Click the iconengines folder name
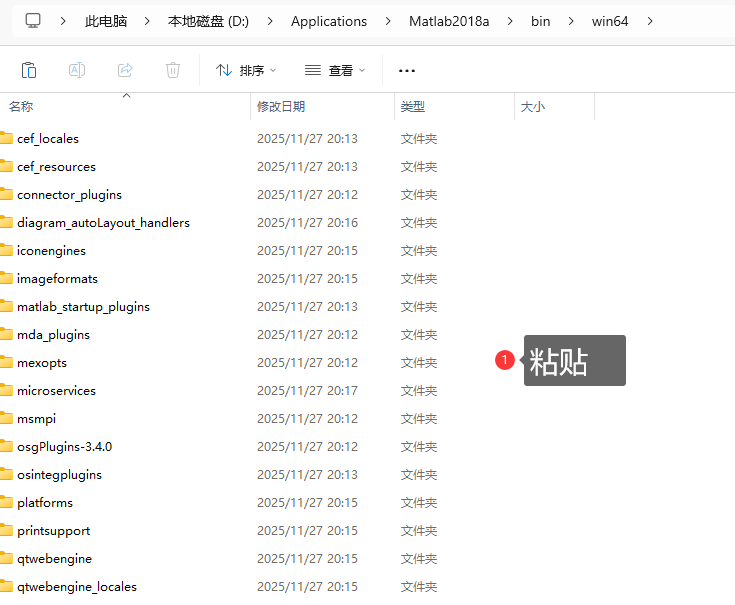The image size is (735, 605). click(x=52, y=251)
